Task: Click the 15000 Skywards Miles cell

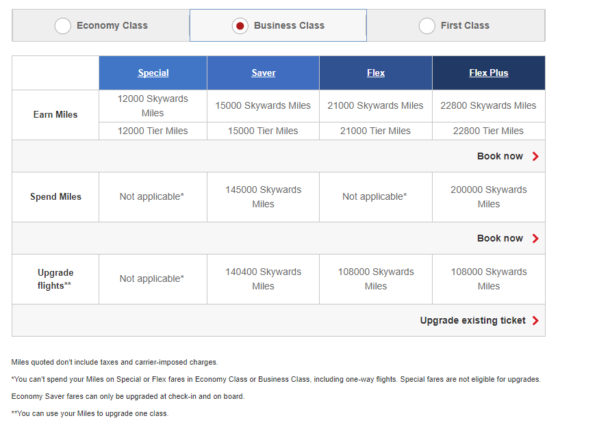Action: (x=263, y=106)
